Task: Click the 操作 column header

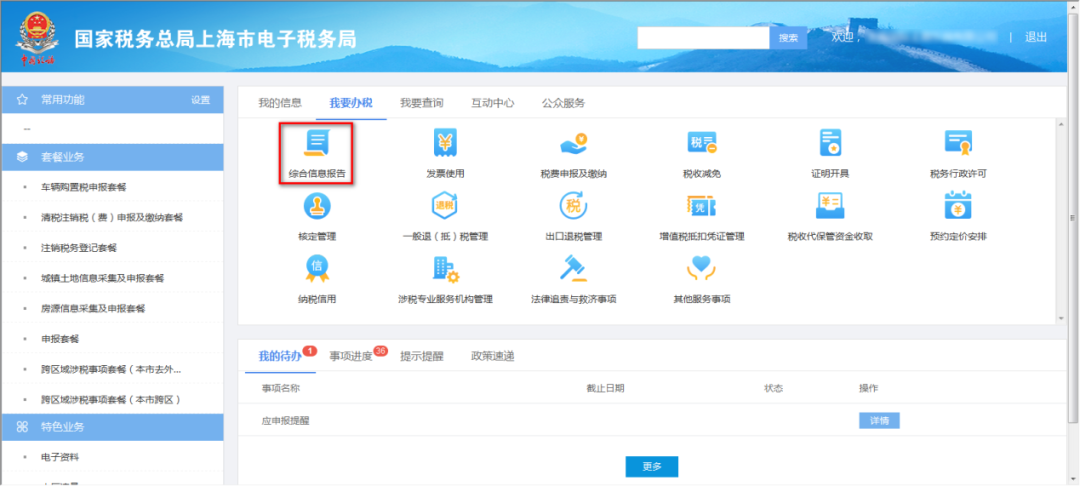Action: click(868, 388)
